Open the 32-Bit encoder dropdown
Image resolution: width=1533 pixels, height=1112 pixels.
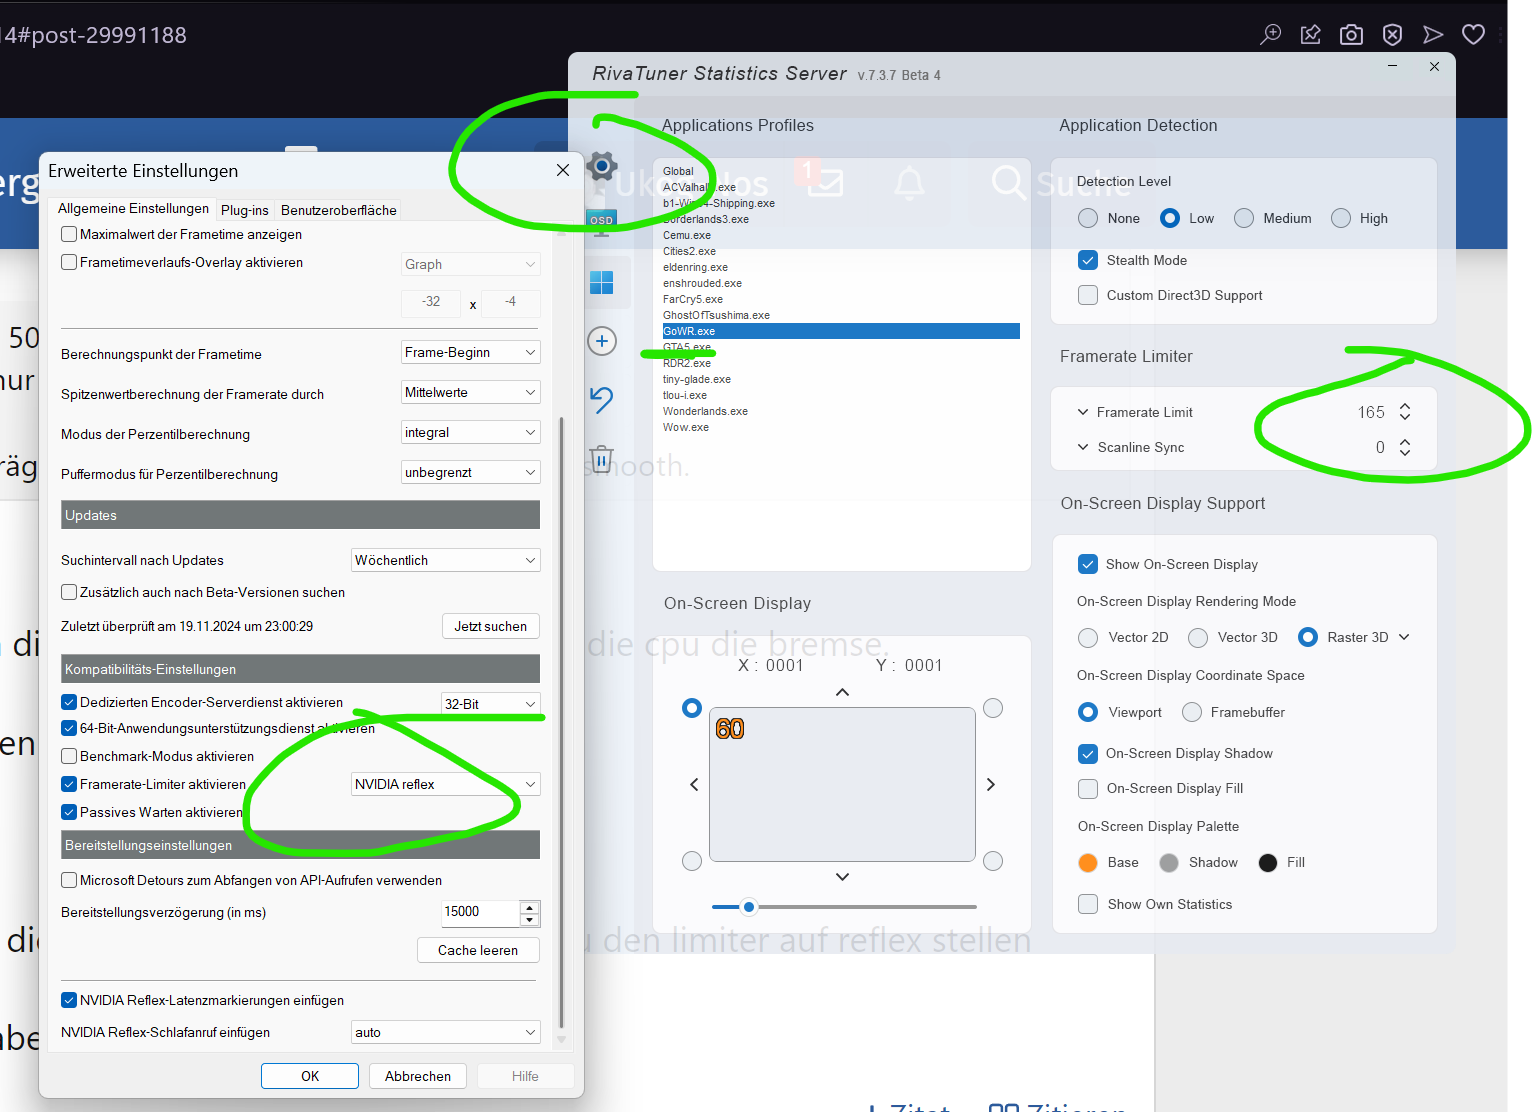491,704
